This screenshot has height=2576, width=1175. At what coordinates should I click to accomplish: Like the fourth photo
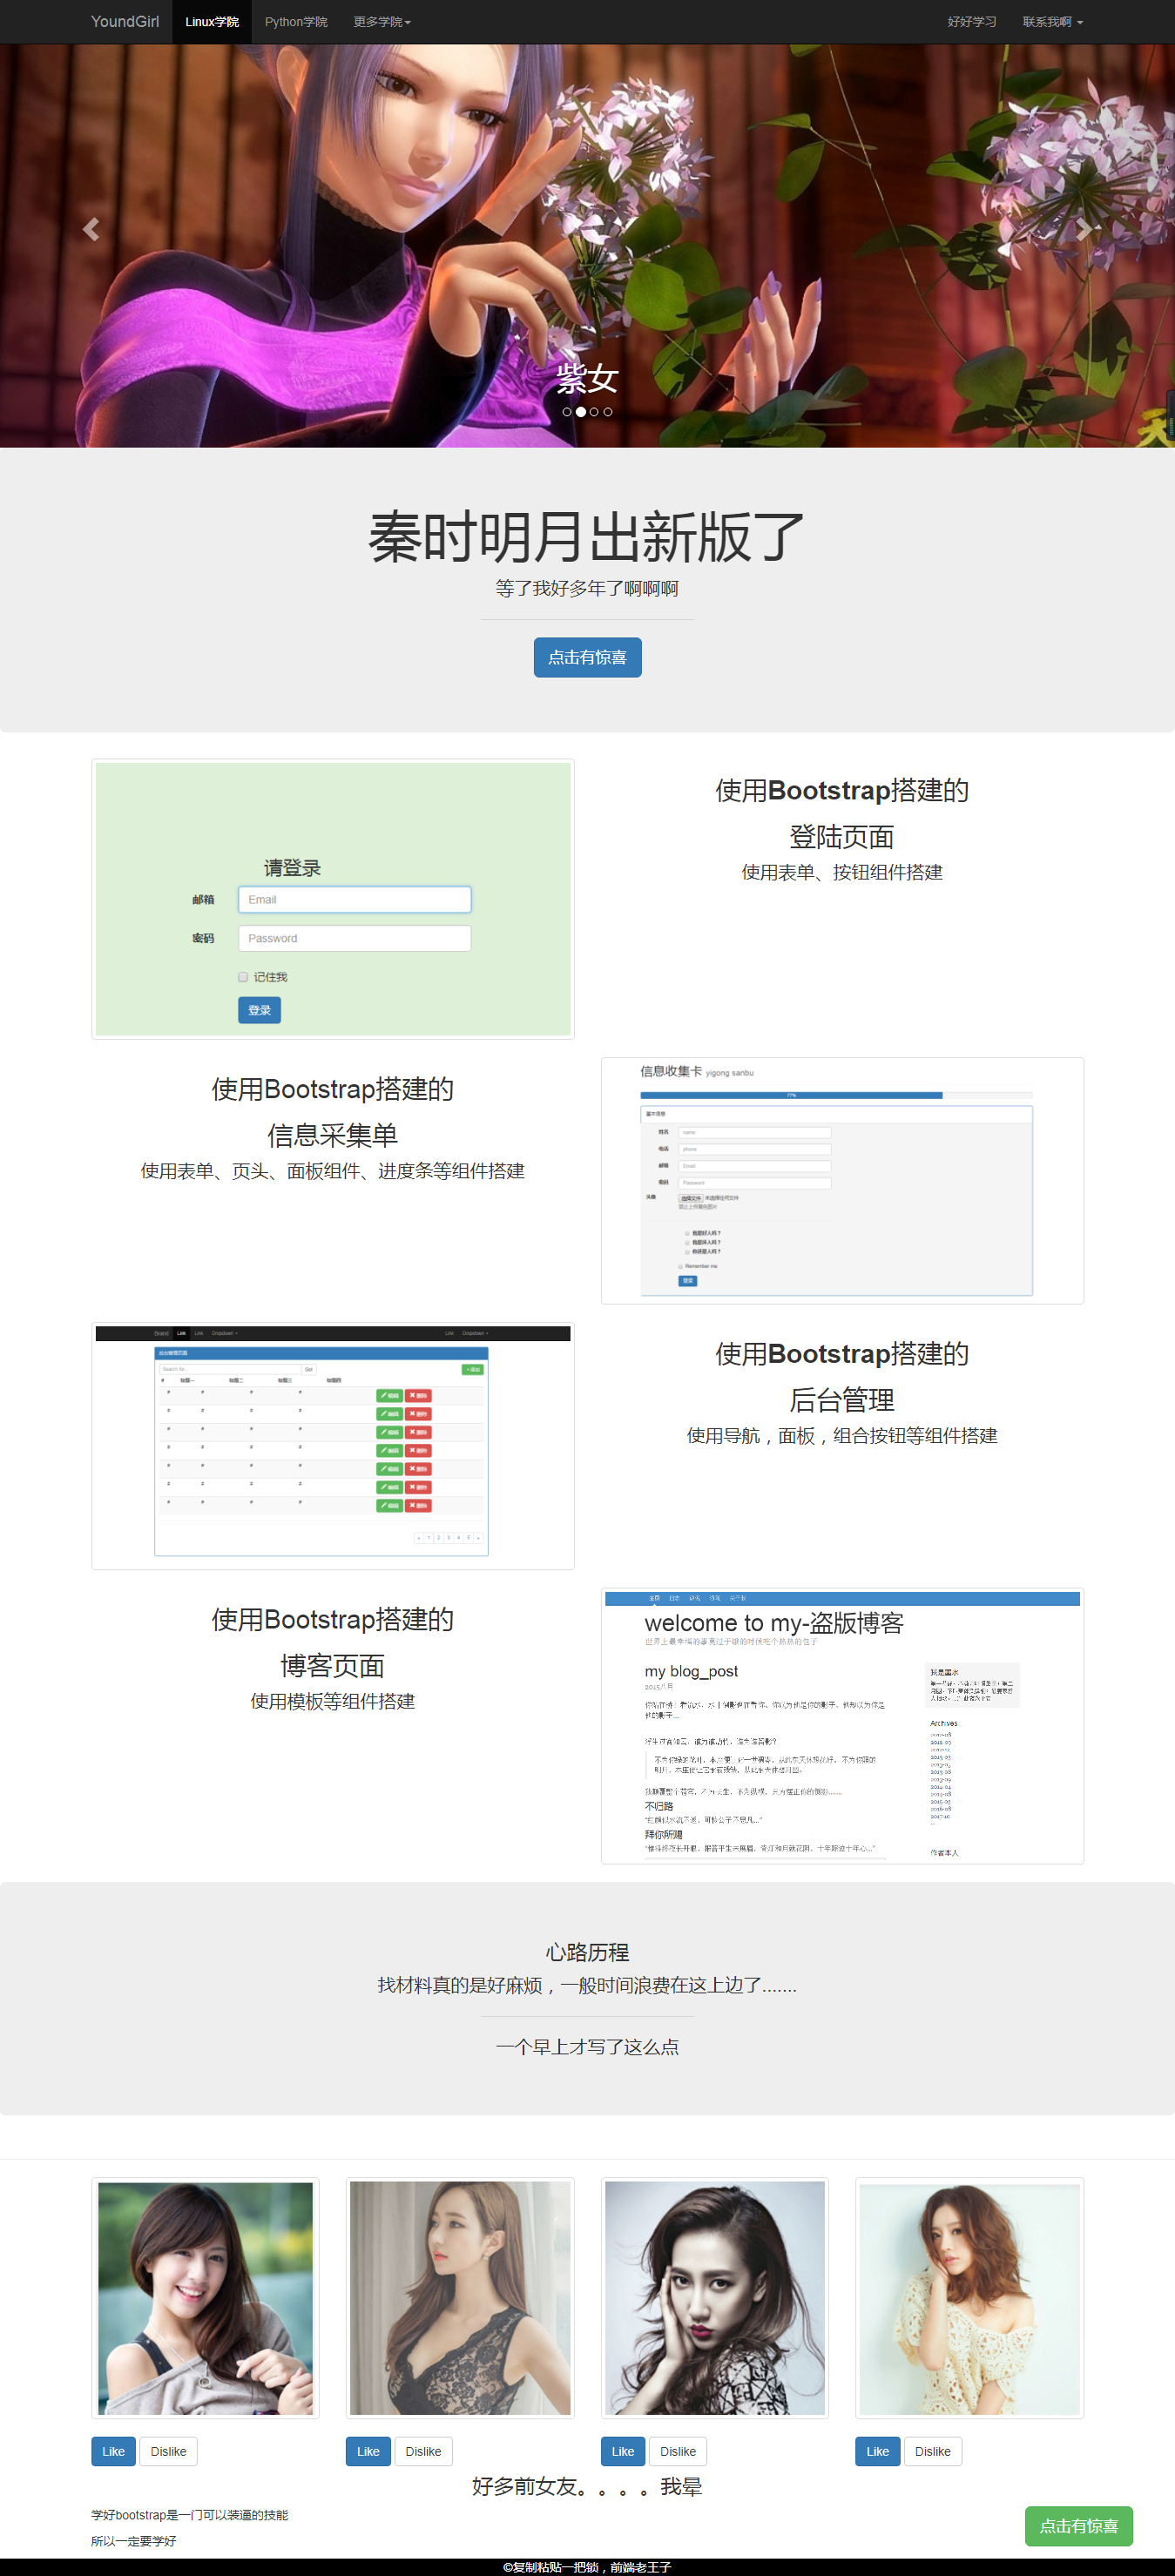point(877,2451)
